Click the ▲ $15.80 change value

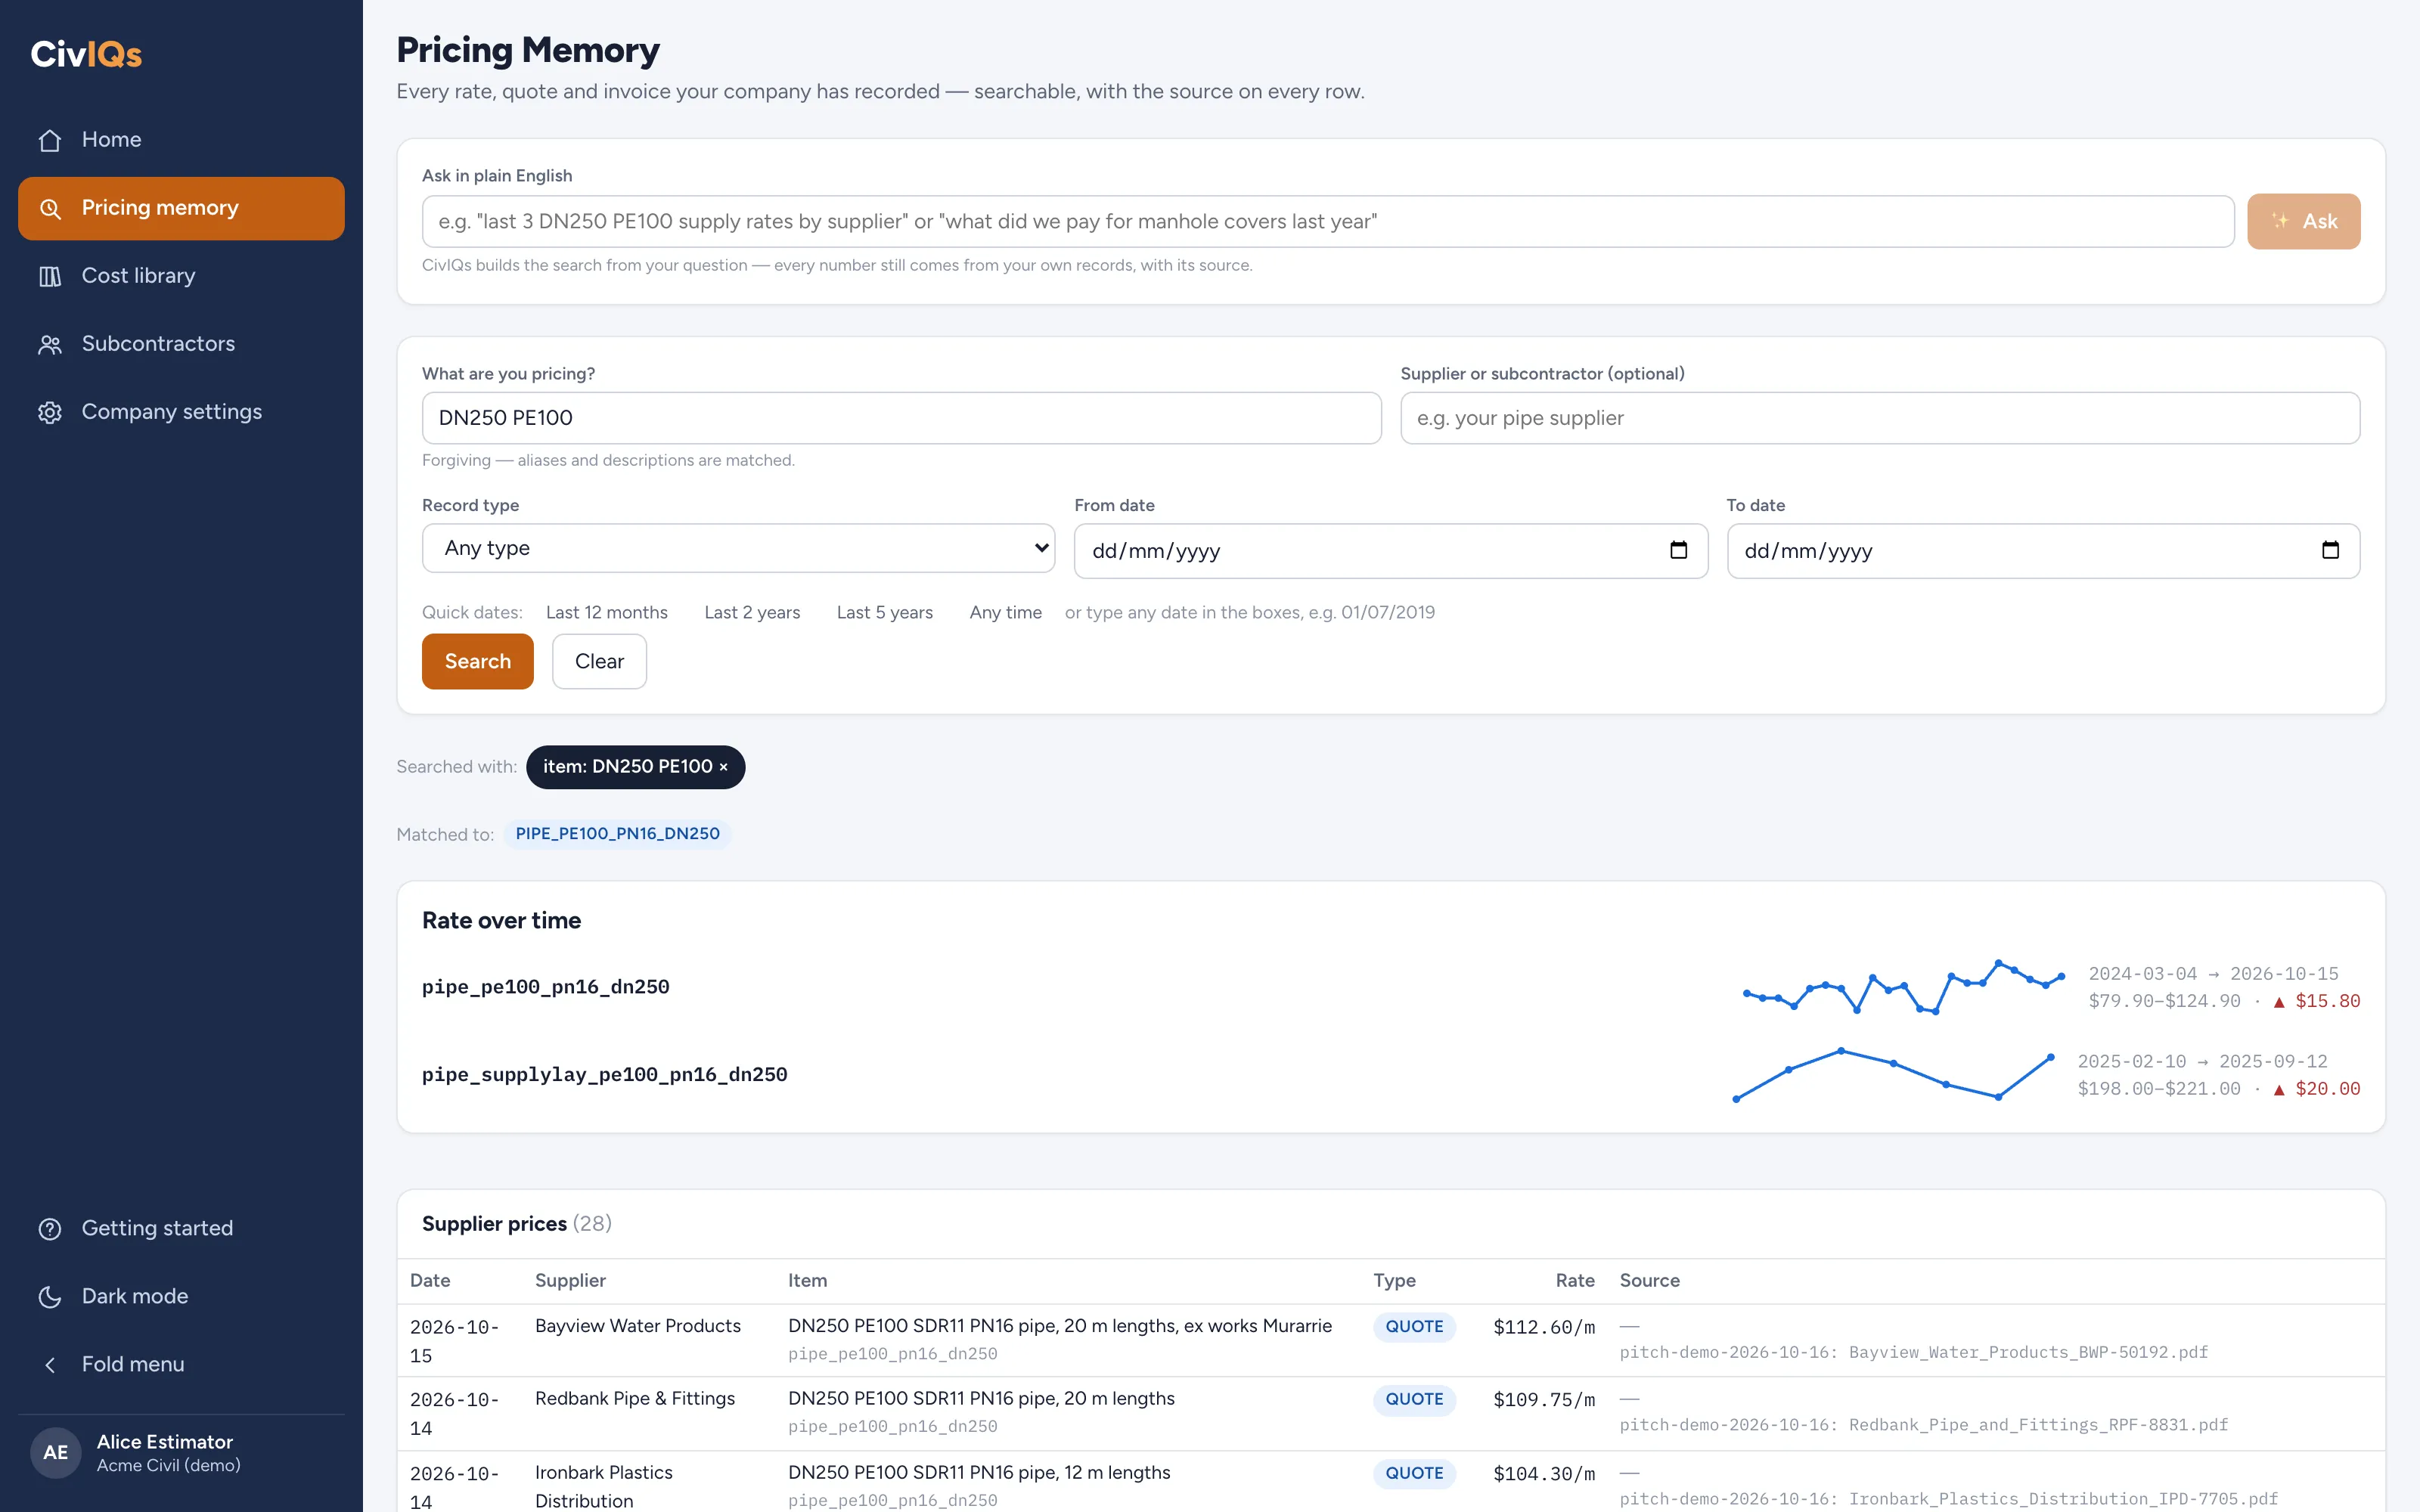[x=2316, y=1002]
